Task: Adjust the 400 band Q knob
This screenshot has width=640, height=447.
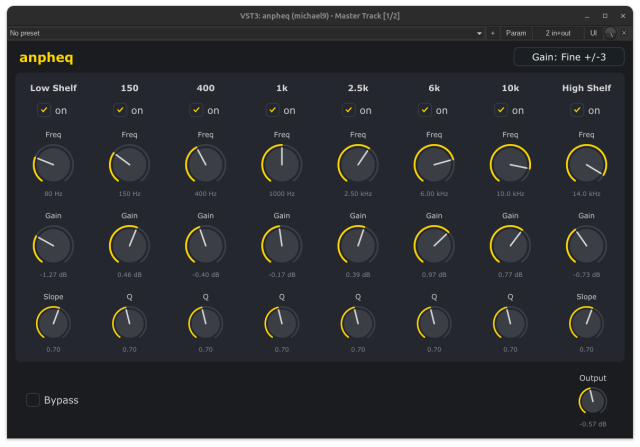Action: [x=205, y=323]
